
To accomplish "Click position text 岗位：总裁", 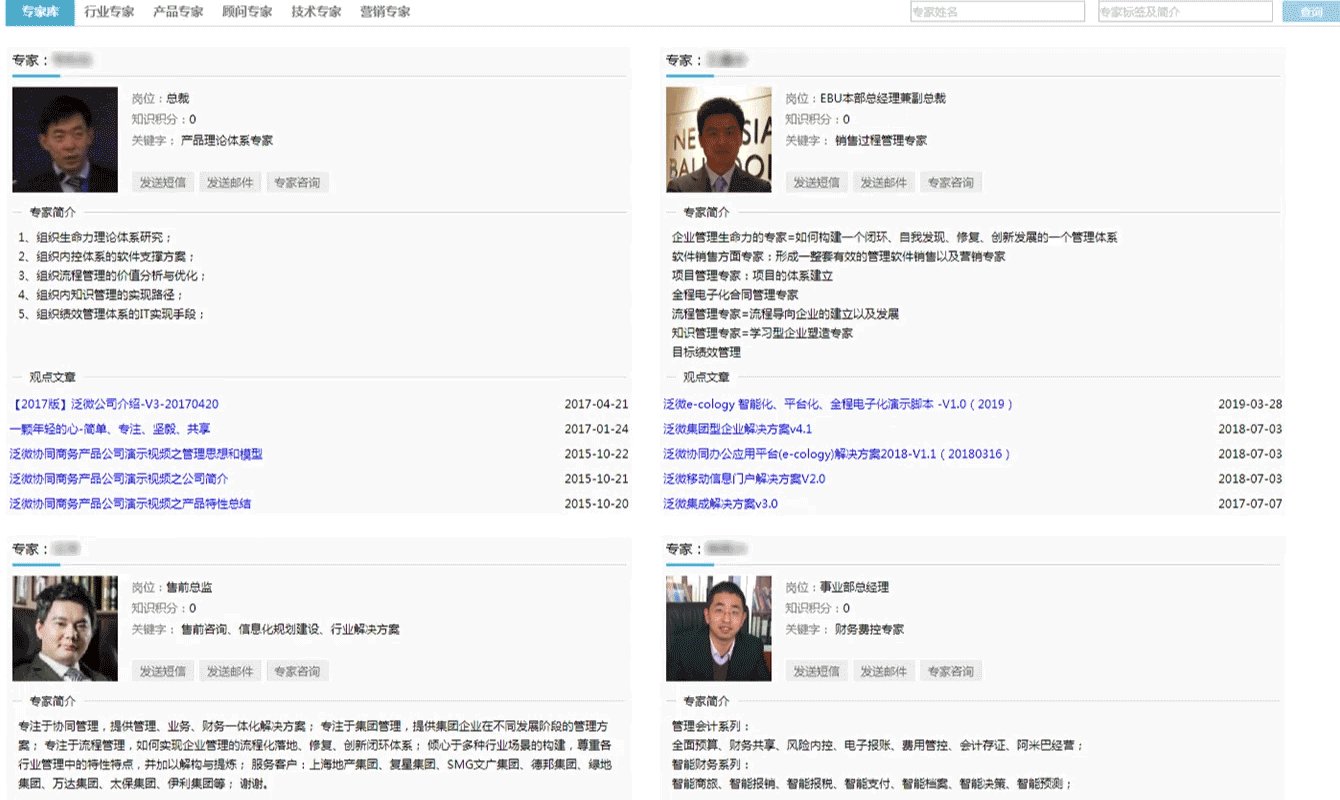I will point(160,99).
